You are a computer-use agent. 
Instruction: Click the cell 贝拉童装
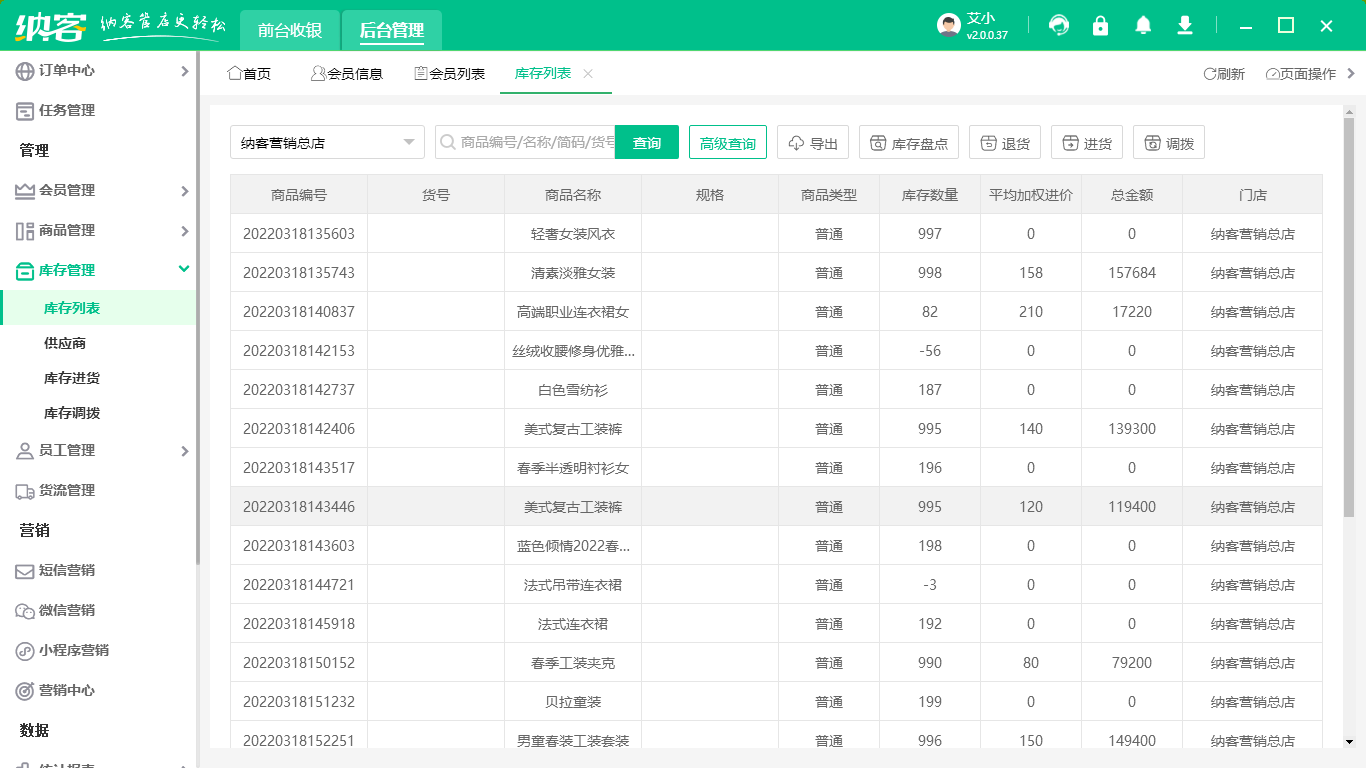(x=573, y=702)
